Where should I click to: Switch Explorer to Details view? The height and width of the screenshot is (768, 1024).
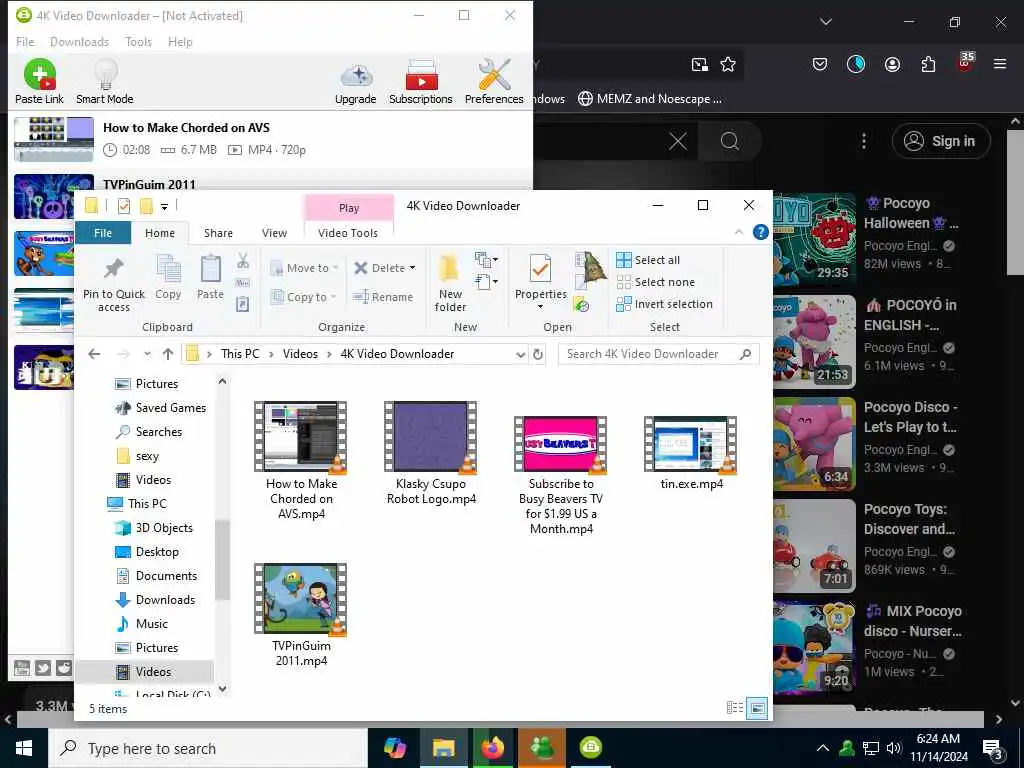click(735, 708)
